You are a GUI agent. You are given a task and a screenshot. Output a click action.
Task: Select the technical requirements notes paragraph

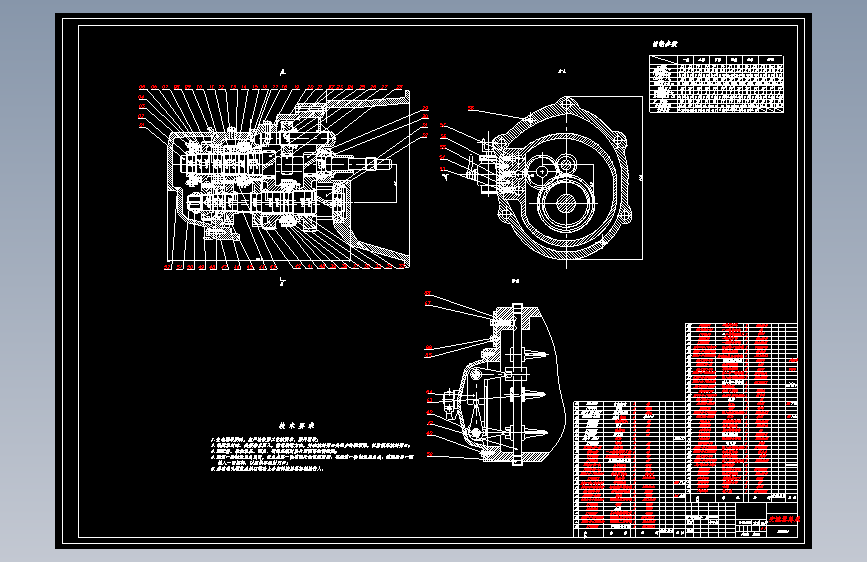tap(312, 454)
